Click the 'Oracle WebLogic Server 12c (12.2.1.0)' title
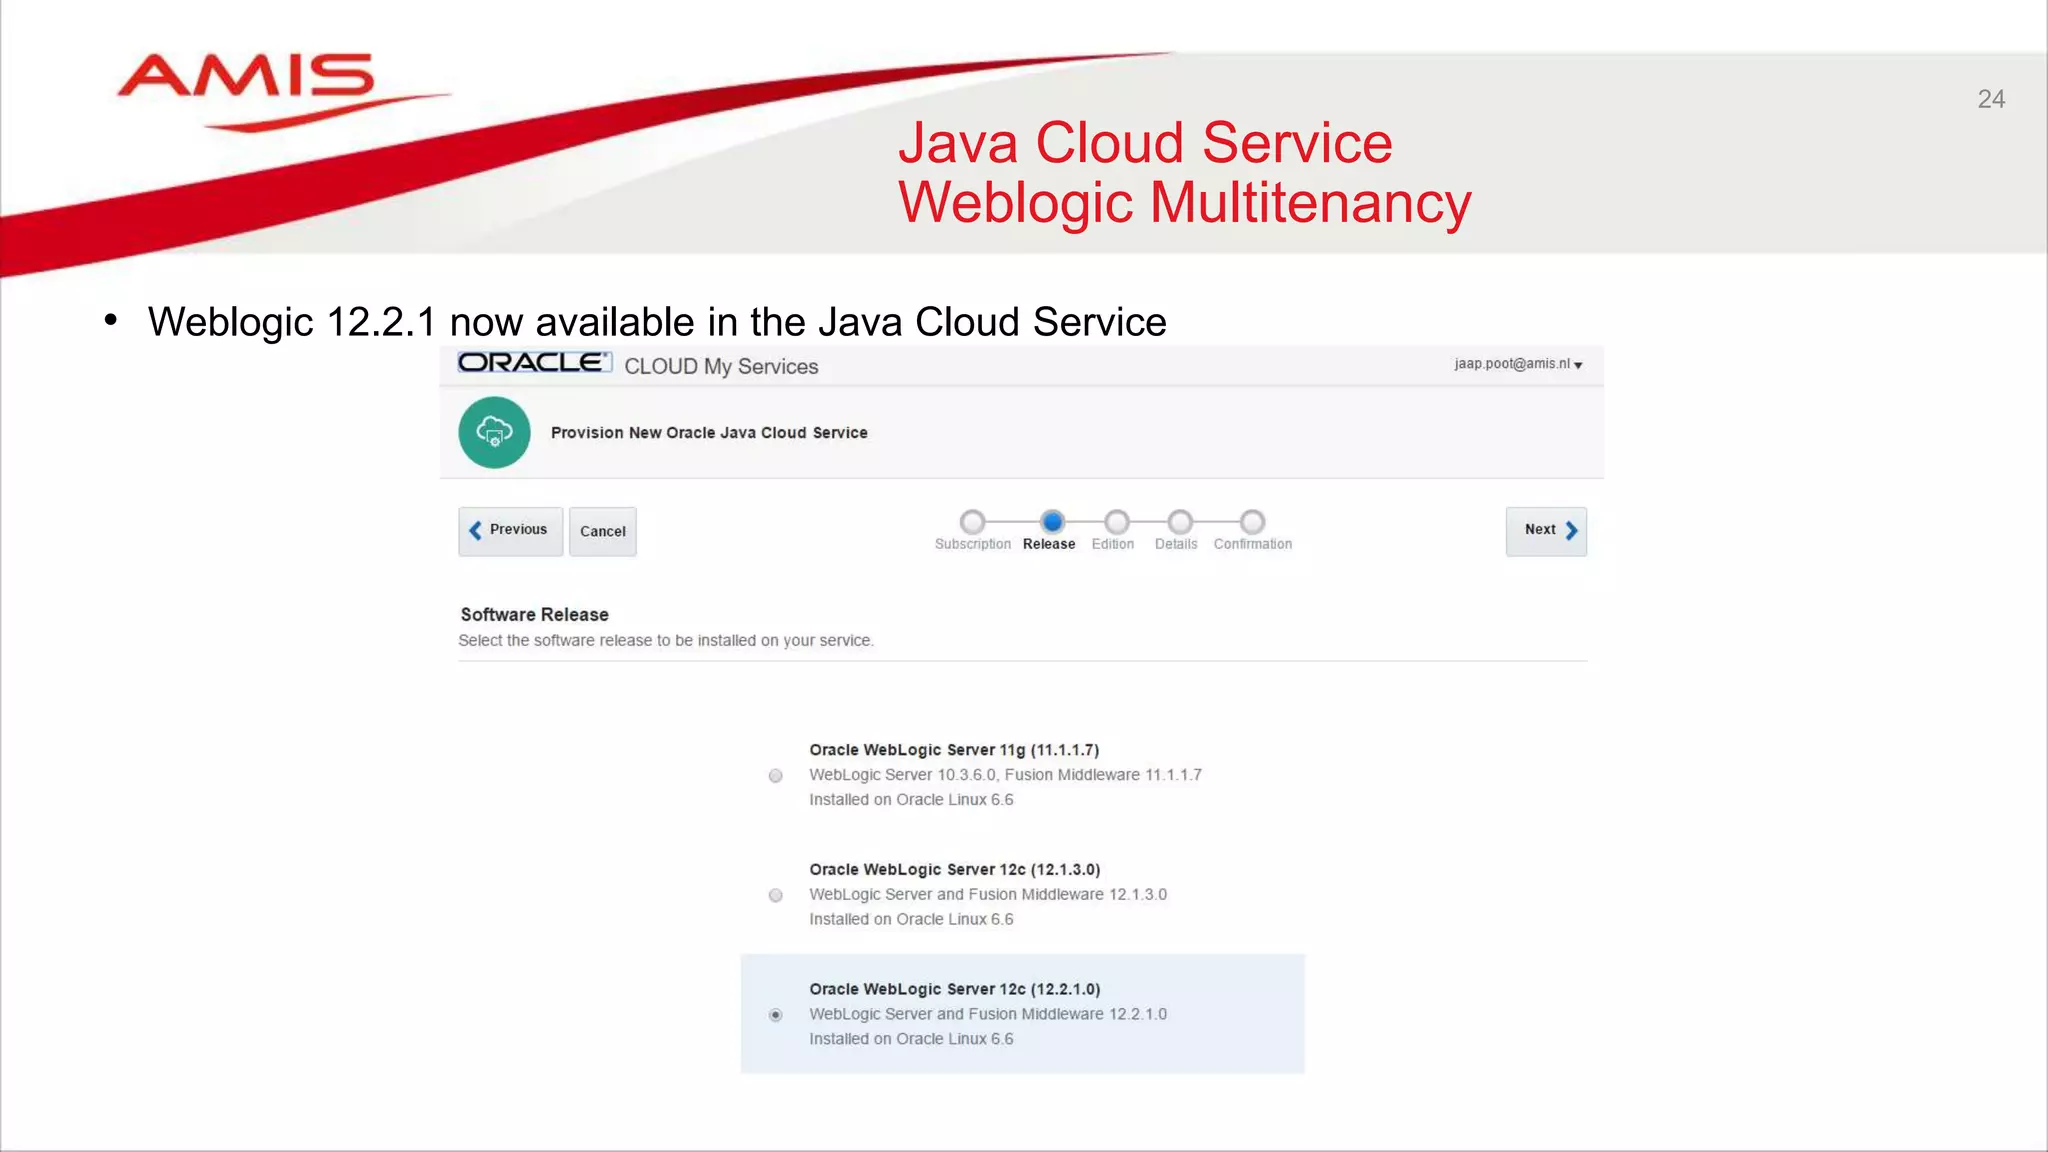The image size is (2048, 1152). (955, 989)
